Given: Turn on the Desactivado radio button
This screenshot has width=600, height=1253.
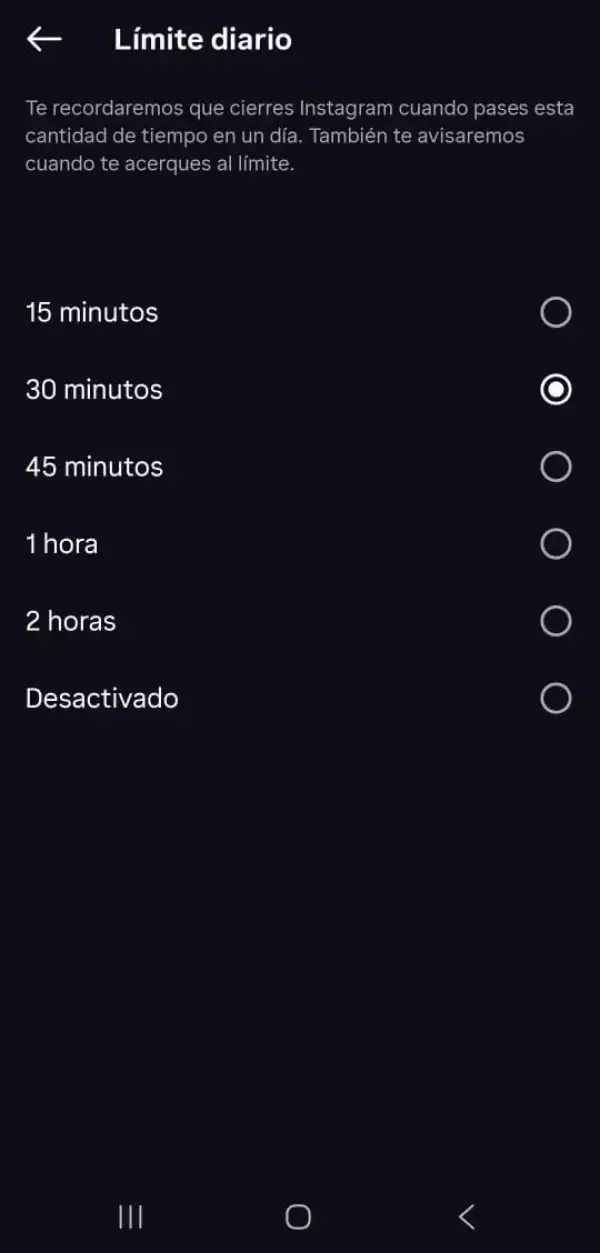Looking at the screenshot, I should 555,698.
